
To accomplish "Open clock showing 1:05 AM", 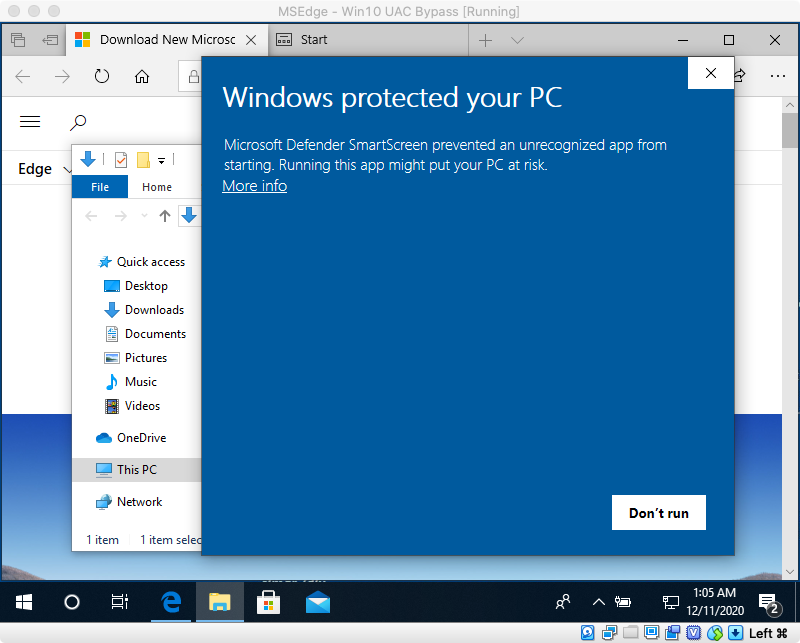I will click(715, 601).
